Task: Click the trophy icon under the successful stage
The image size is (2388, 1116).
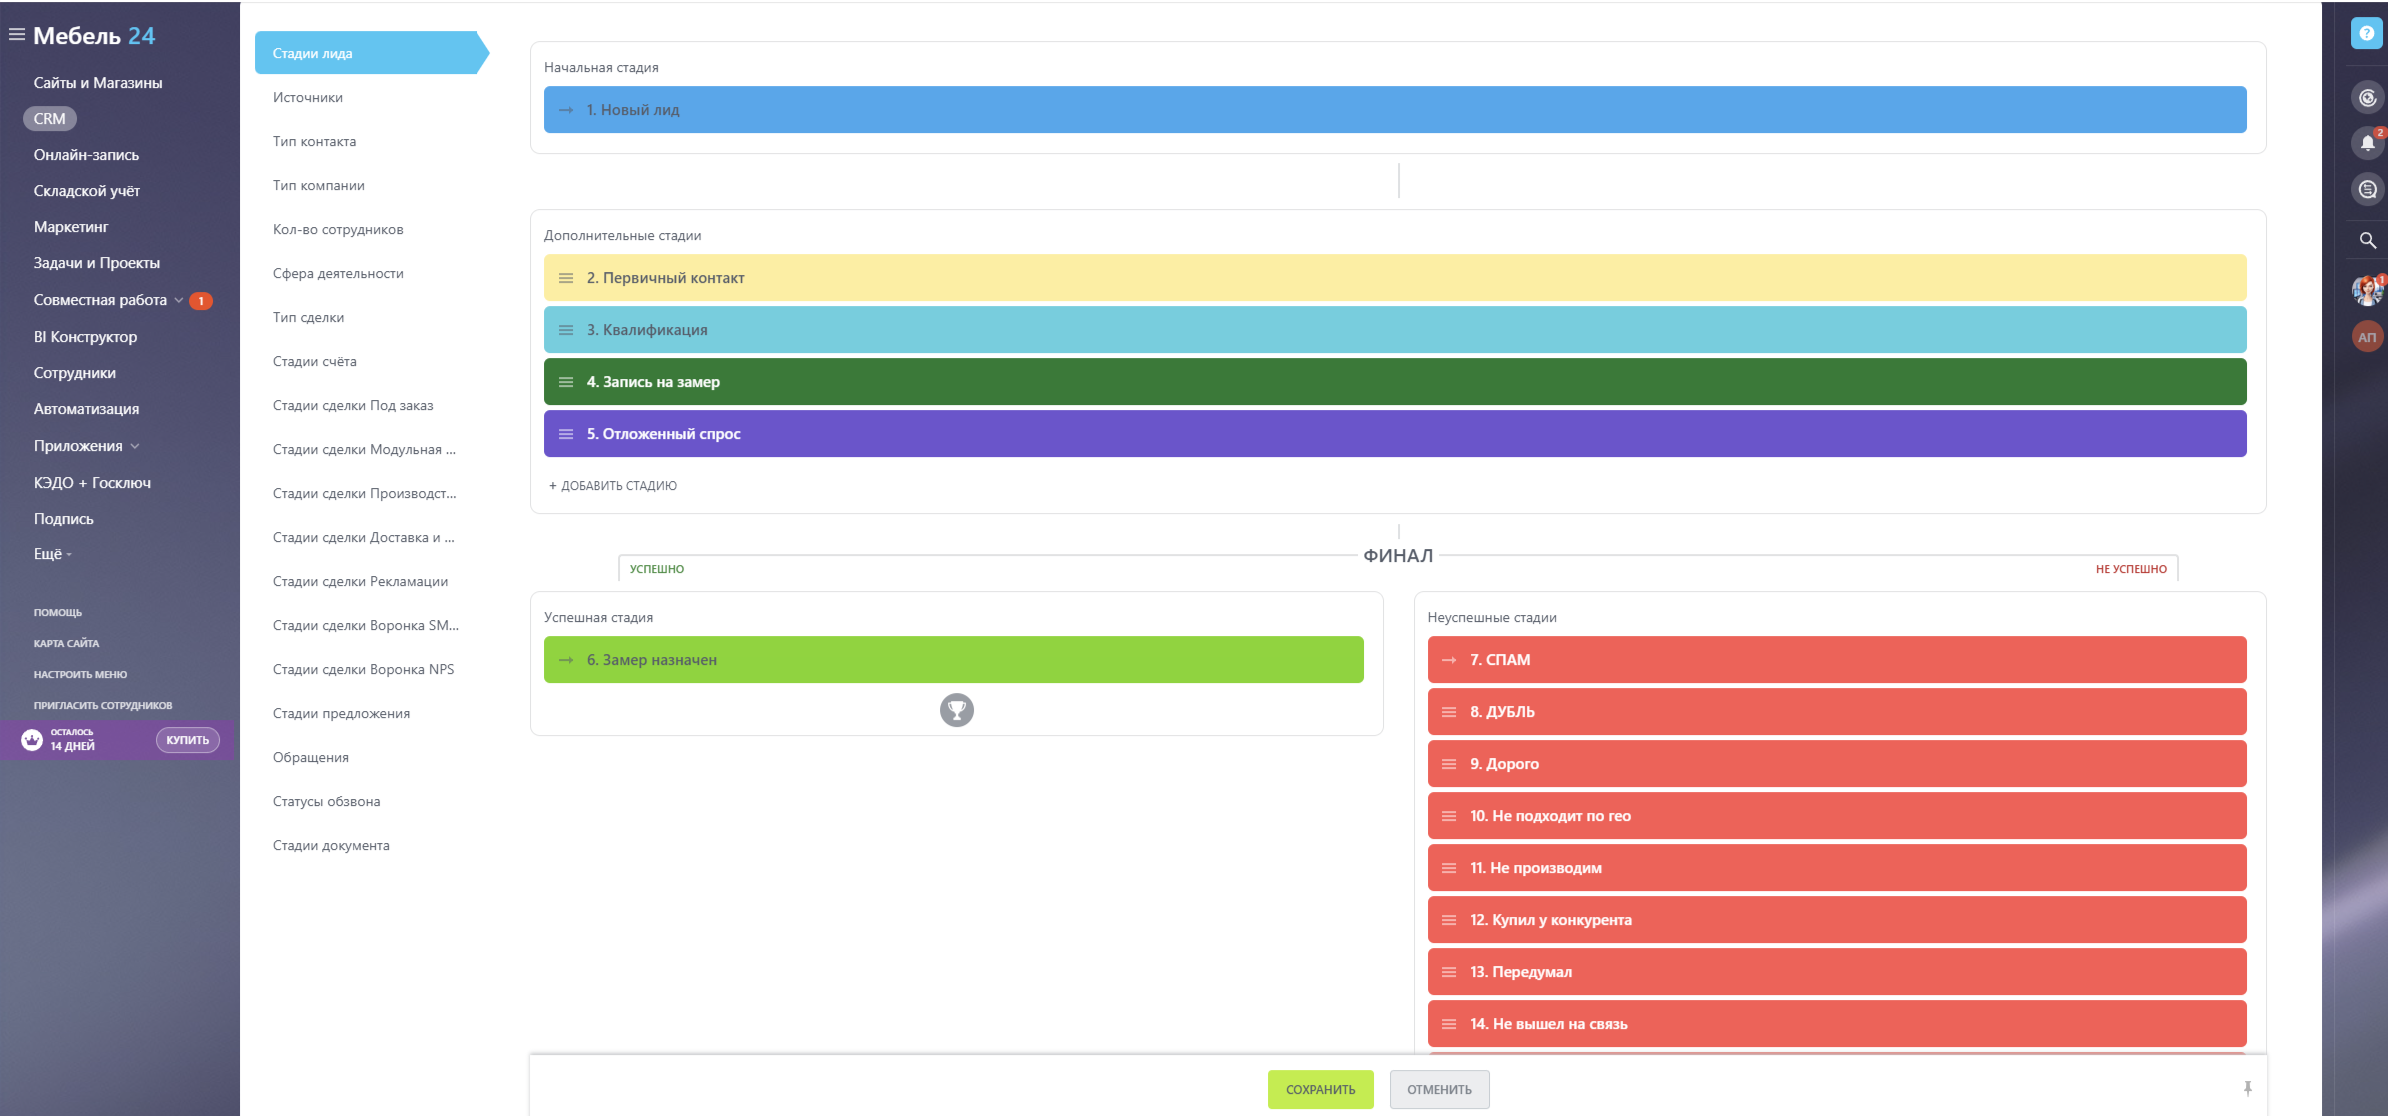Action: (956, 710)
